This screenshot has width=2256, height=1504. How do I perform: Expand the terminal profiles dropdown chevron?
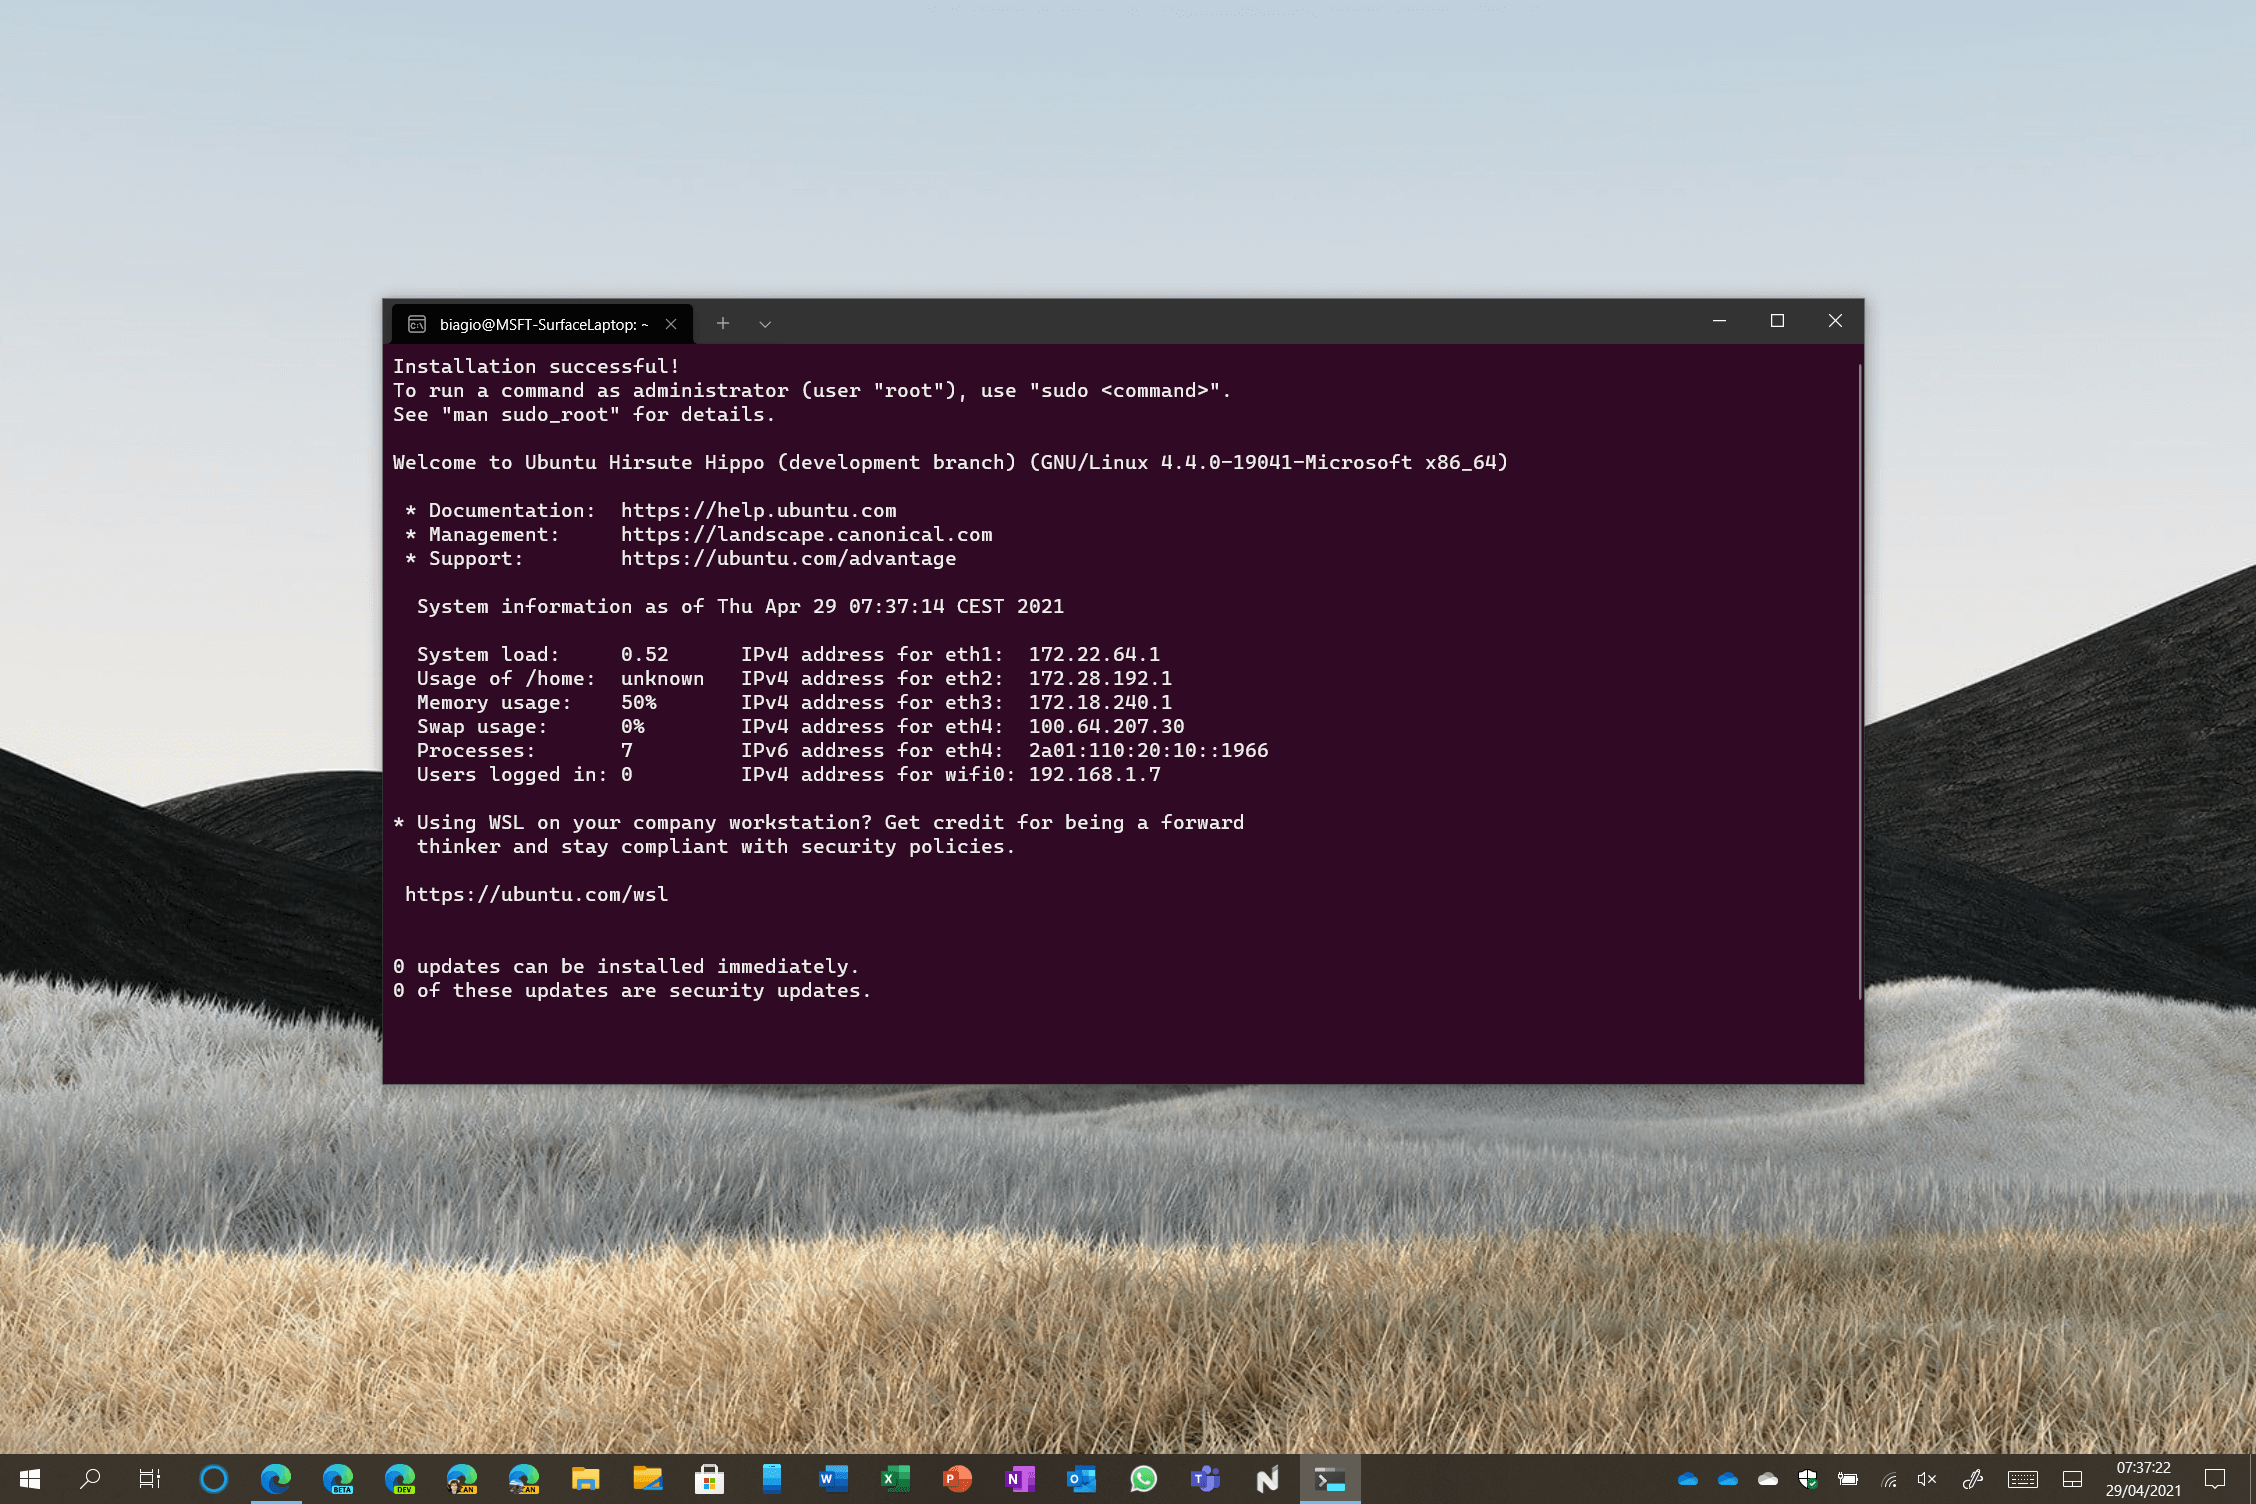(x=765, y=324)
